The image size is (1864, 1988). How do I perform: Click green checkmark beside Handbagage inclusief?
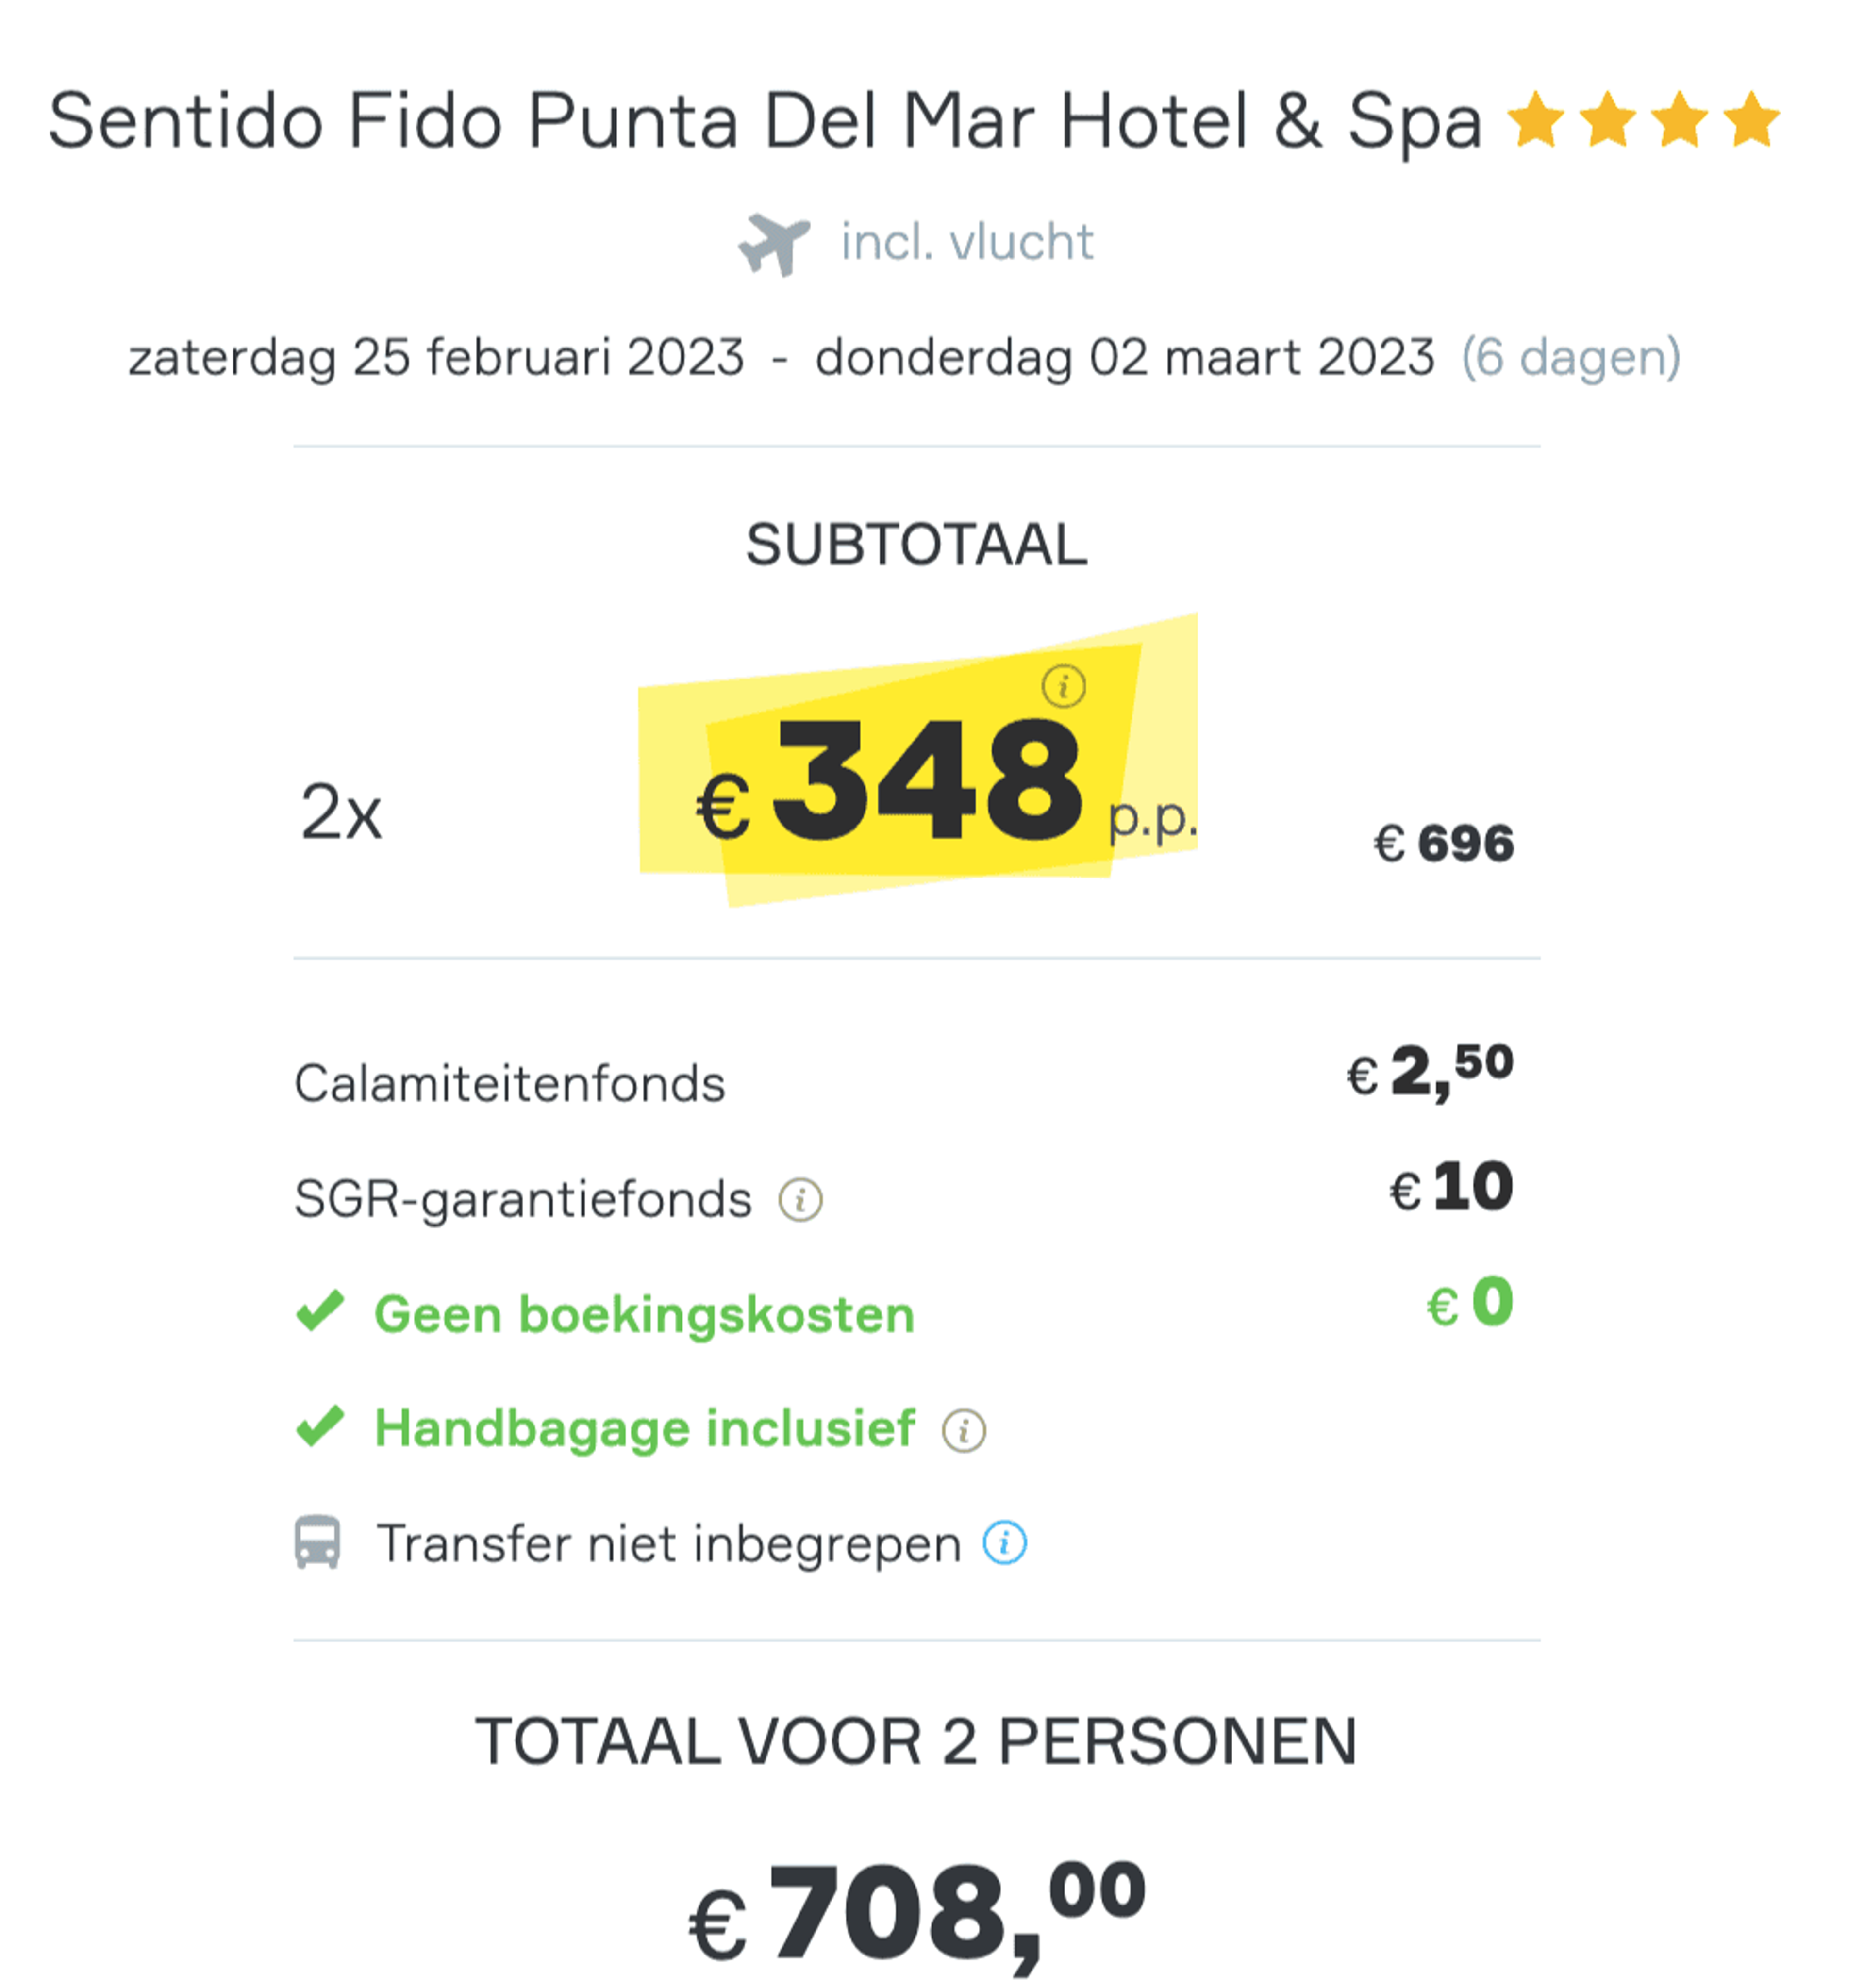pos(320,1426)
